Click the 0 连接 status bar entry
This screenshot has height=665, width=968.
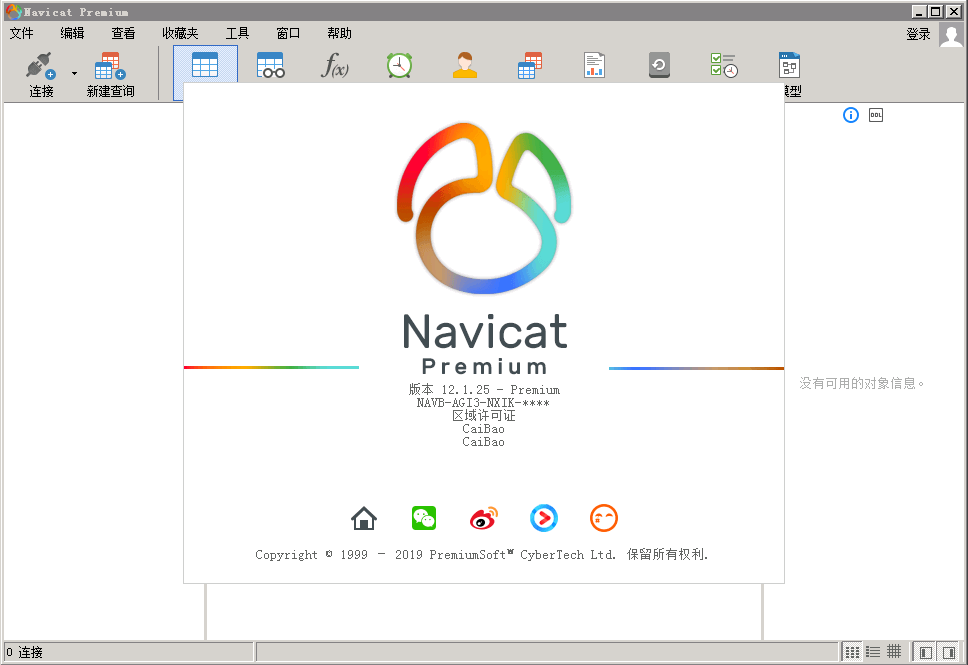tap(25, 652)
